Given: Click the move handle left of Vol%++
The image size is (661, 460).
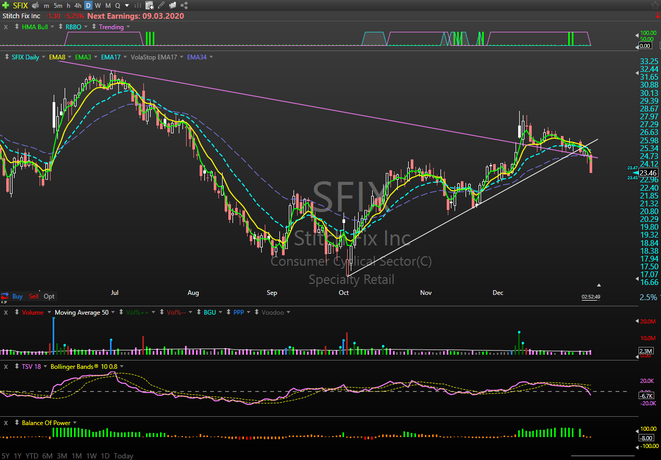Looking at the screenshot, I should coord(121,312).
